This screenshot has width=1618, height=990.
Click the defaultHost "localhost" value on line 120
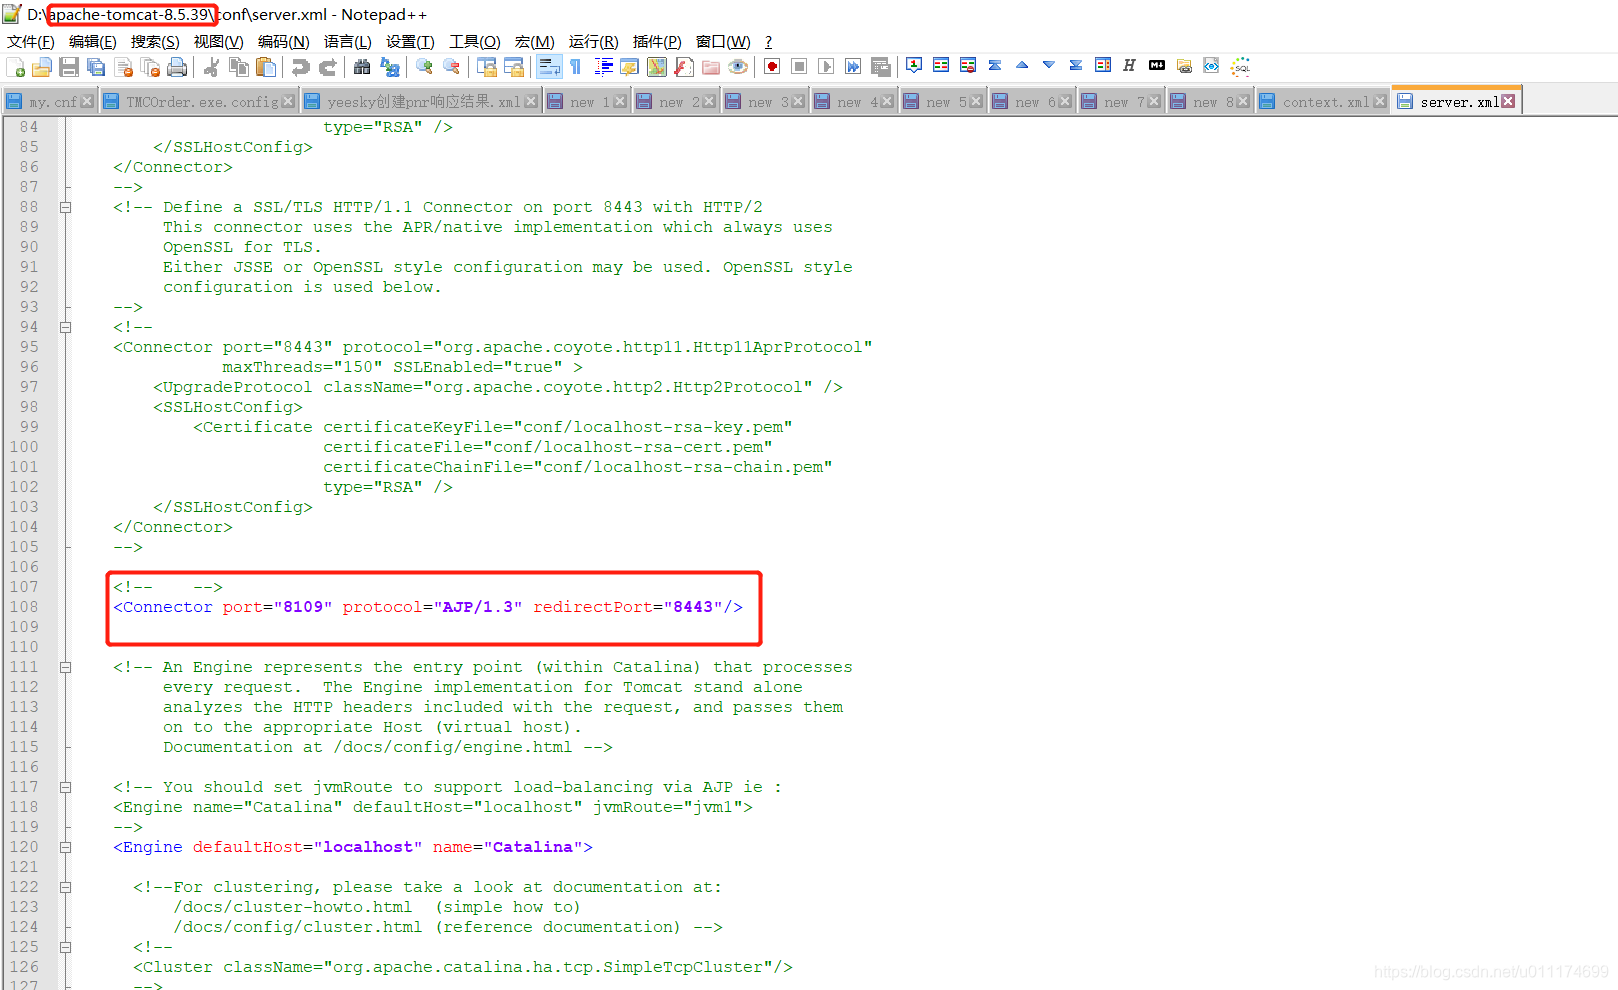tap(368, 847)
